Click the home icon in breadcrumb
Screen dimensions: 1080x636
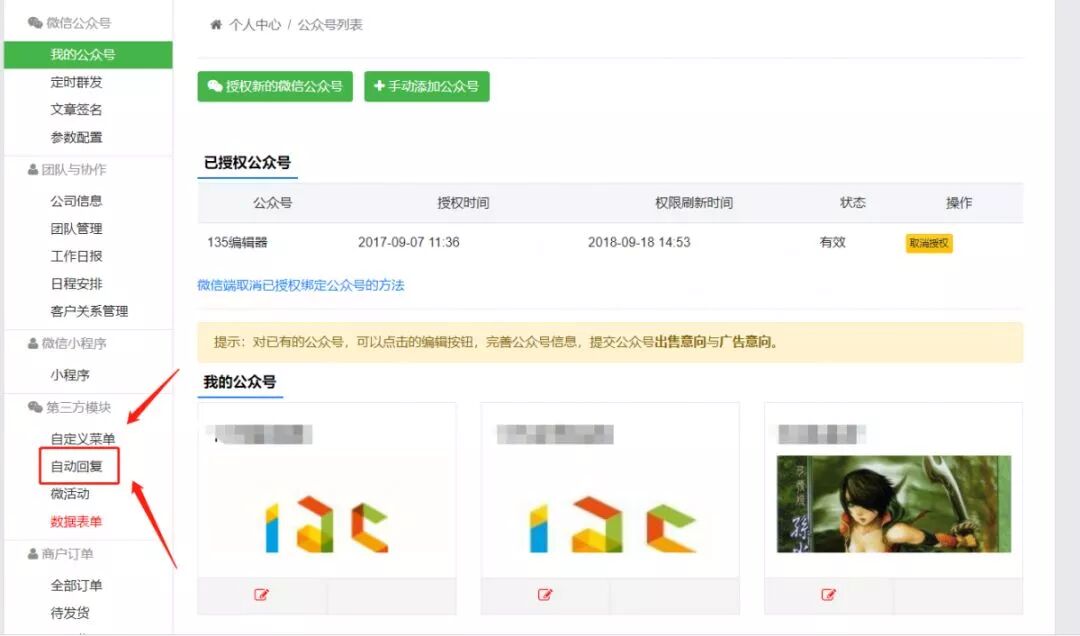click(x=215, y=25)
